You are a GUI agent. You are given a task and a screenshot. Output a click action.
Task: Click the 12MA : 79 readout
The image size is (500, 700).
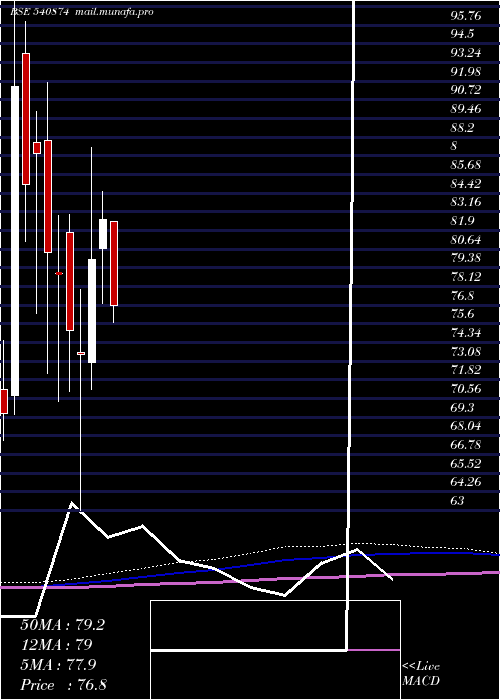56,645
